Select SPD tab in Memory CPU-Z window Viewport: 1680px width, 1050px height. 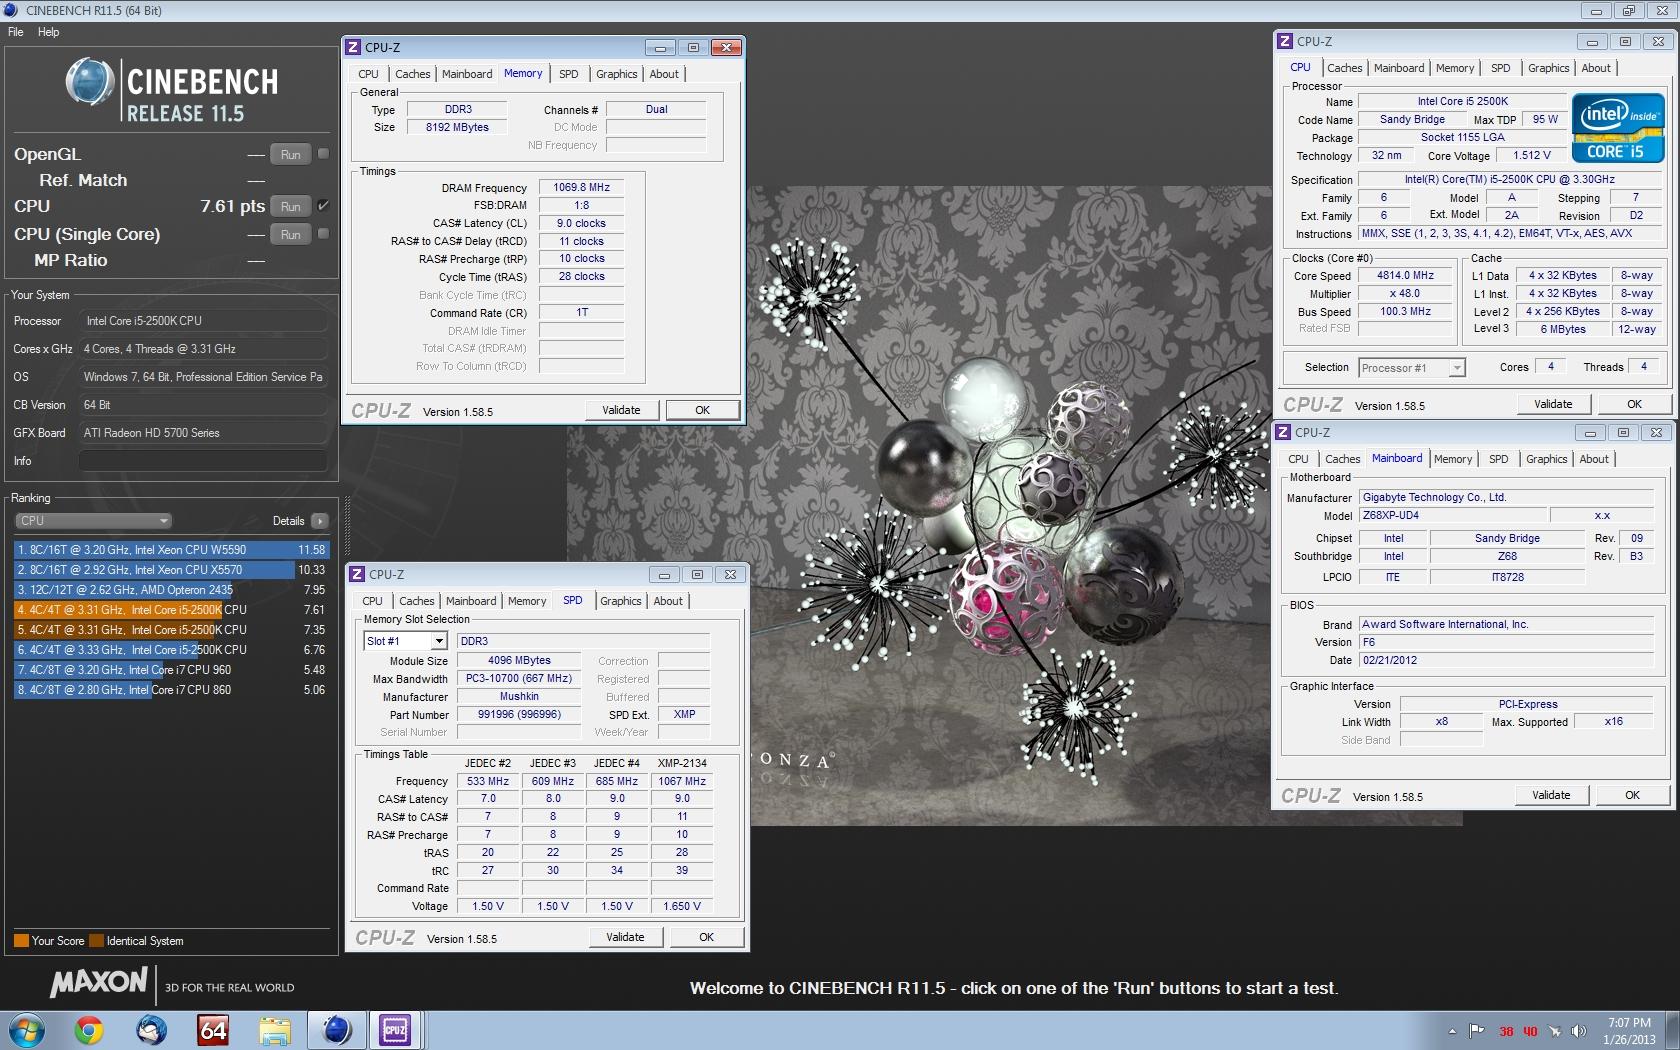(x=568, y=74)
